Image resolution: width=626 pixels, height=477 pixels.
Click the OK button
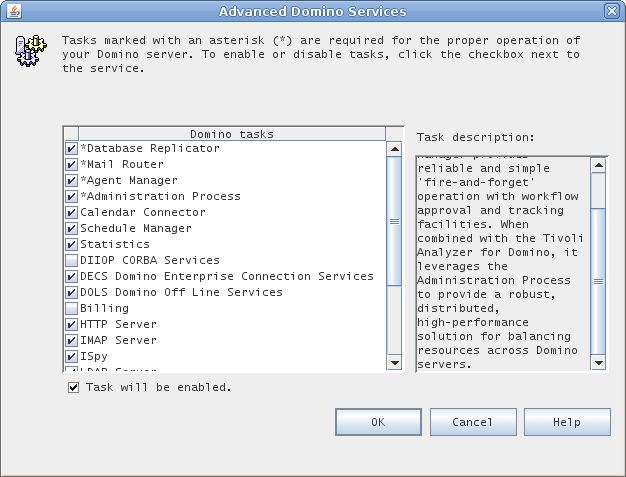pyautogui.click(x=378, y=422)
